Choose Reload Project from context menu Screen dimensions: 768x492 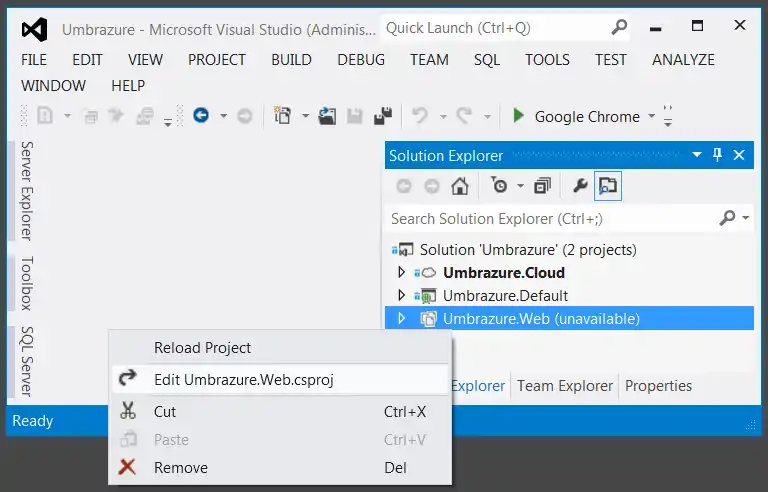tap(280, 347)
